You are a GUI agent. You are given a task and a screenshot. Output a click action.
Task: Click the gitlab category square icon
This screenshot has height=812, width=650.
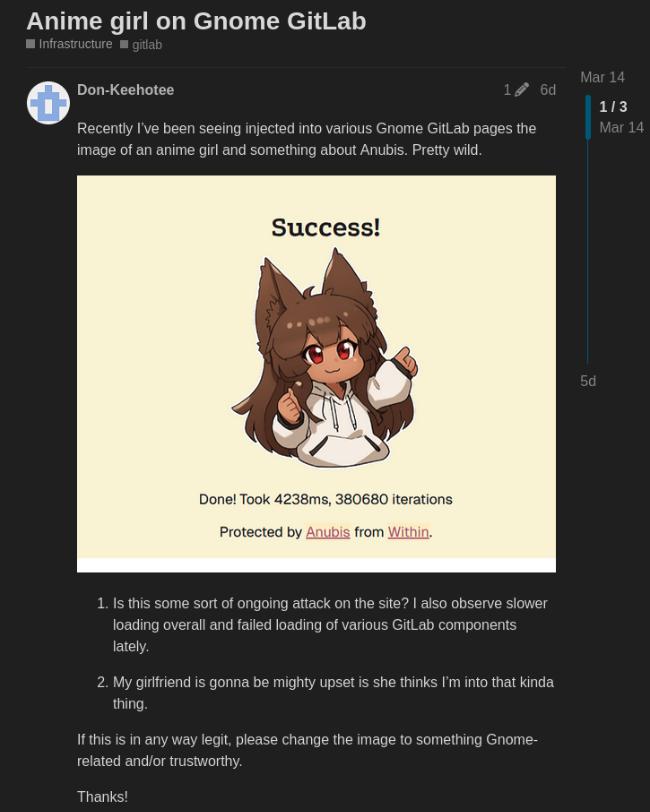click(x=124, y=44)
